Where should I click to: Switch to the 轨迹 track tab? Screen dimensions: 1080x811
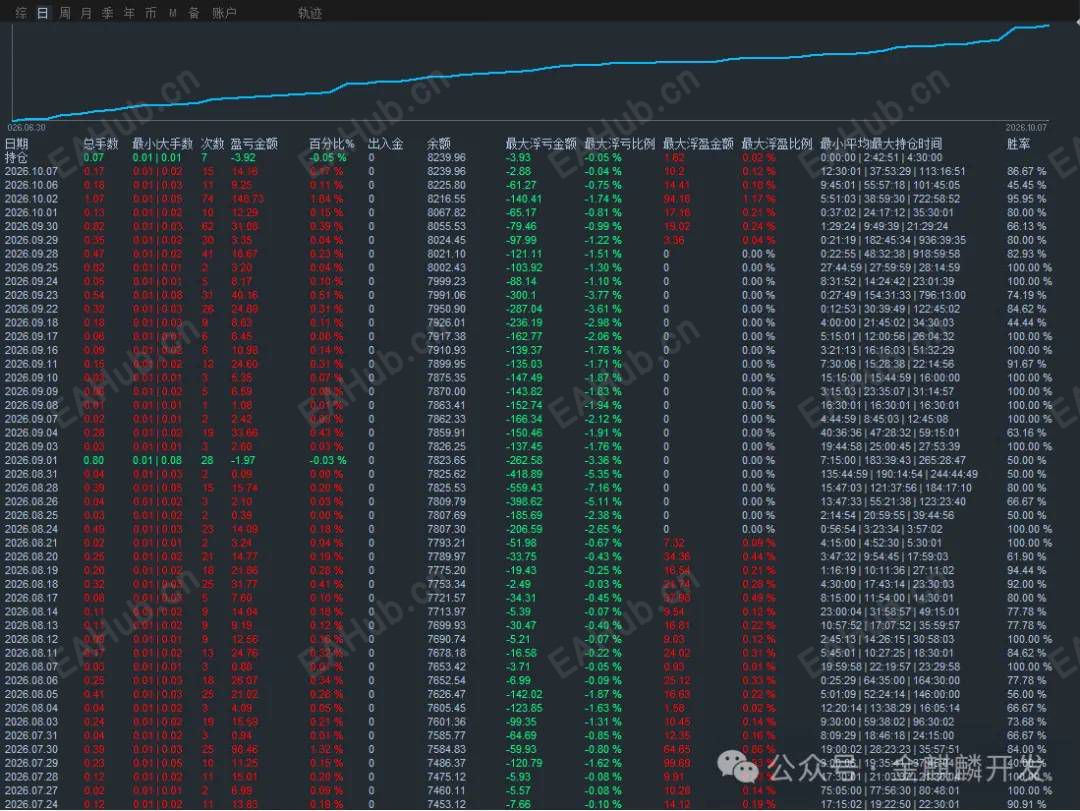310,12
